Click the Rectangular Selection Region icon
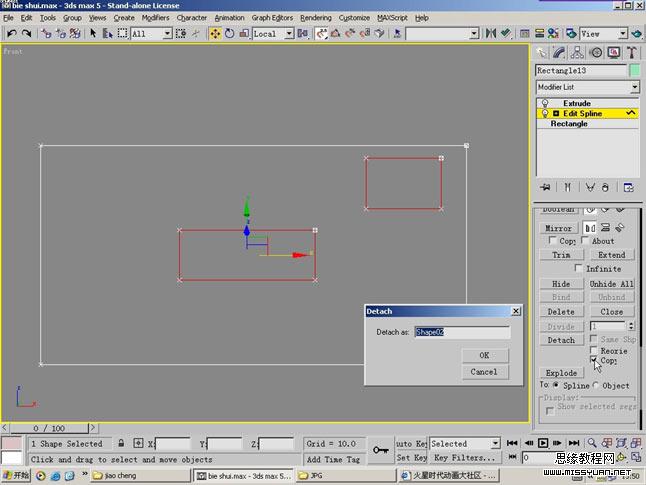Image resolution: width=646 pixels, height=485 pixels. [x=122, y=33]
